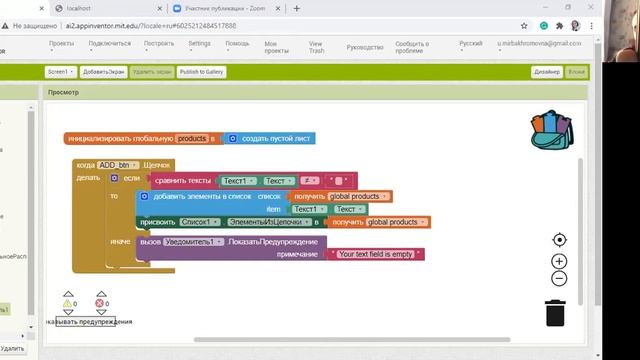
Task: Click the Publish to Gallery button
Action: pyautogui.click(x=201, y=72)
